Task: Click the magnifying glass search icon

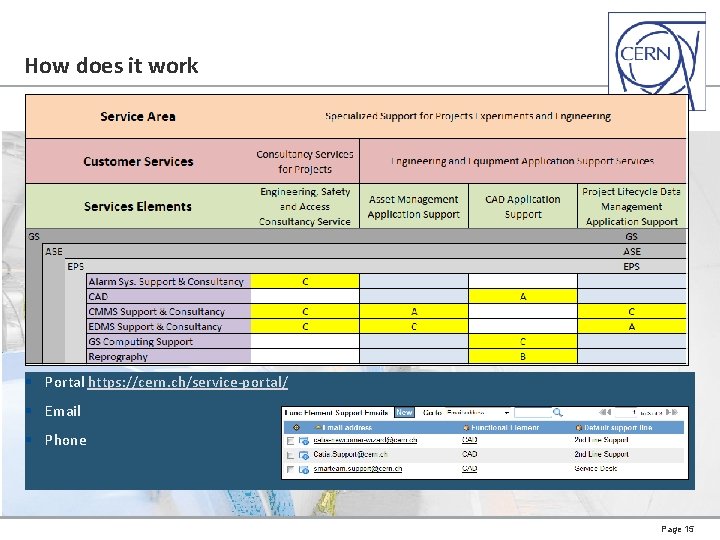Action: click(x=557, y=412)
